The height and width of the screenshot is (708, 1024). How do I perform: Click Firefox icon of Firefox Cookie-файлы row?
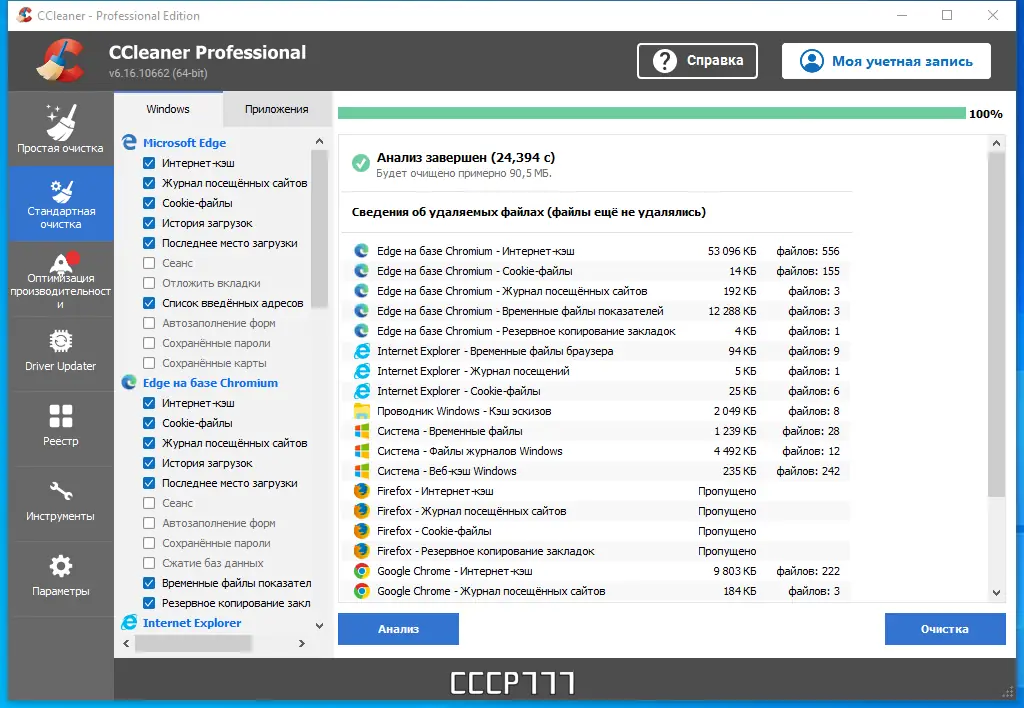(361, 531)
